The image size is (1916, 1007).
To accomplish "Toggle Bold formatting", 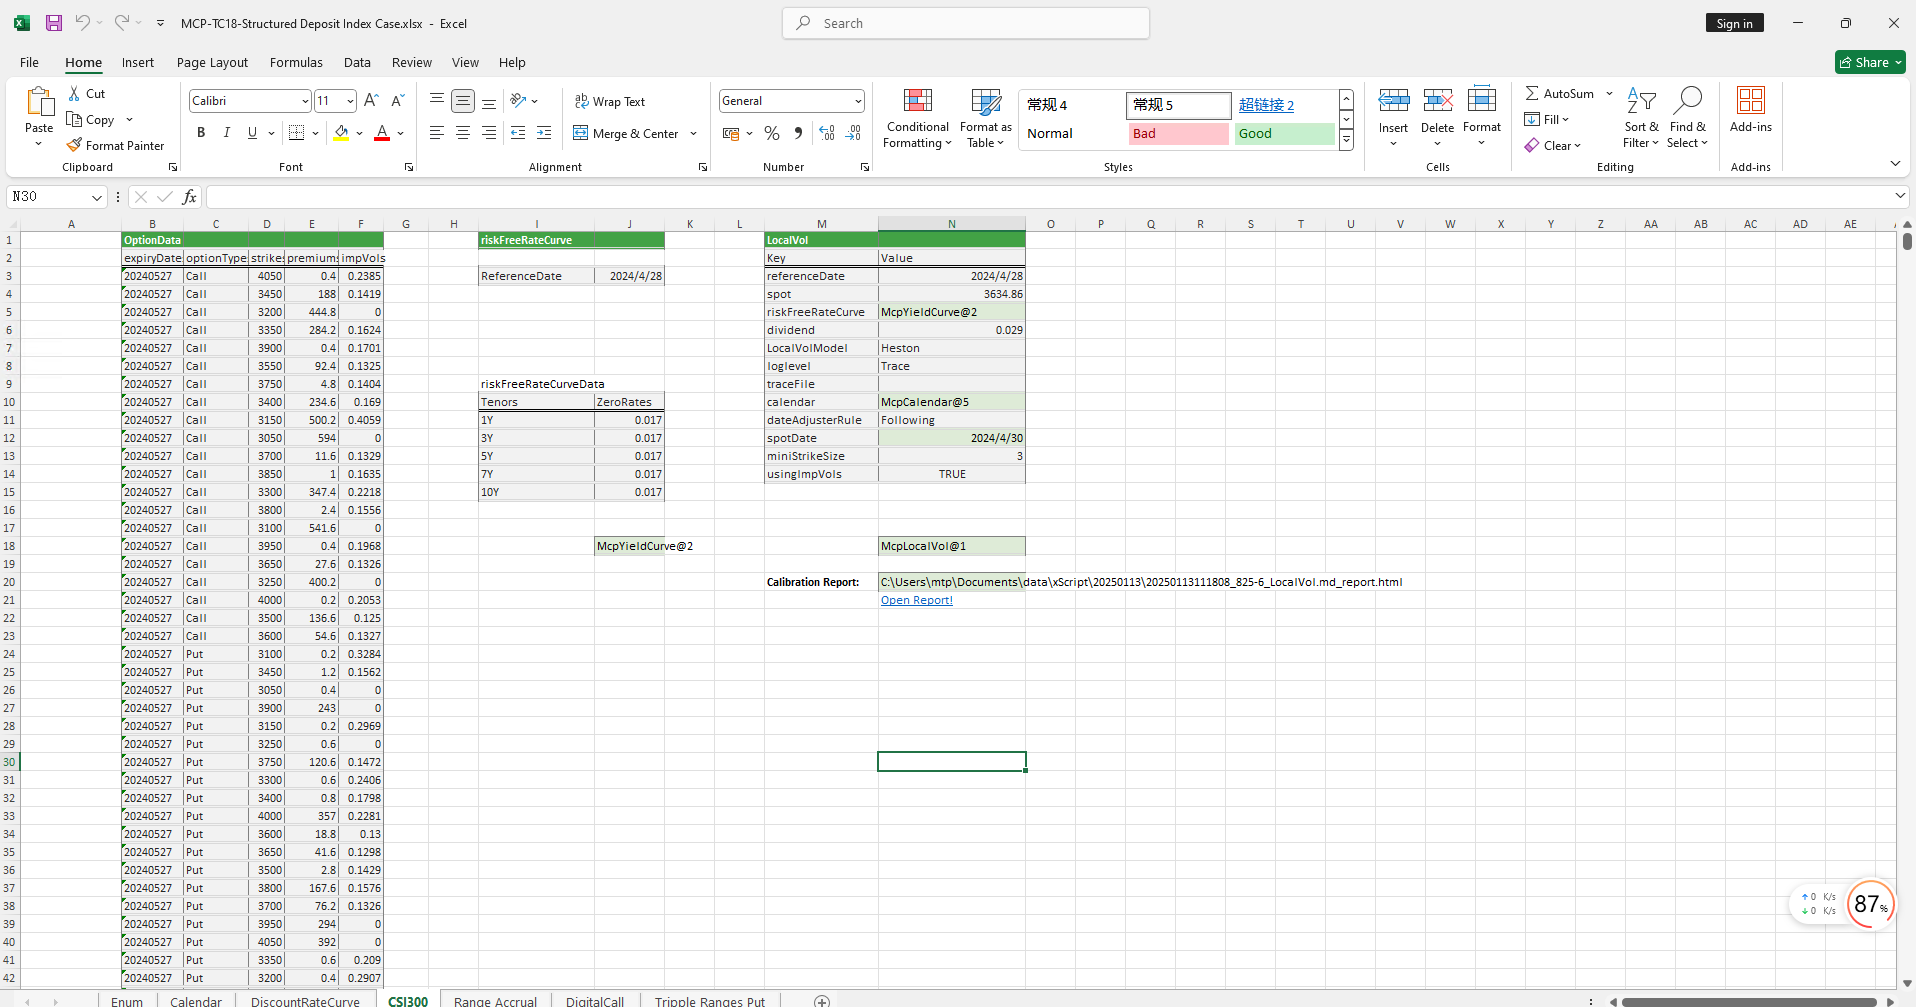I will [201, 132].
